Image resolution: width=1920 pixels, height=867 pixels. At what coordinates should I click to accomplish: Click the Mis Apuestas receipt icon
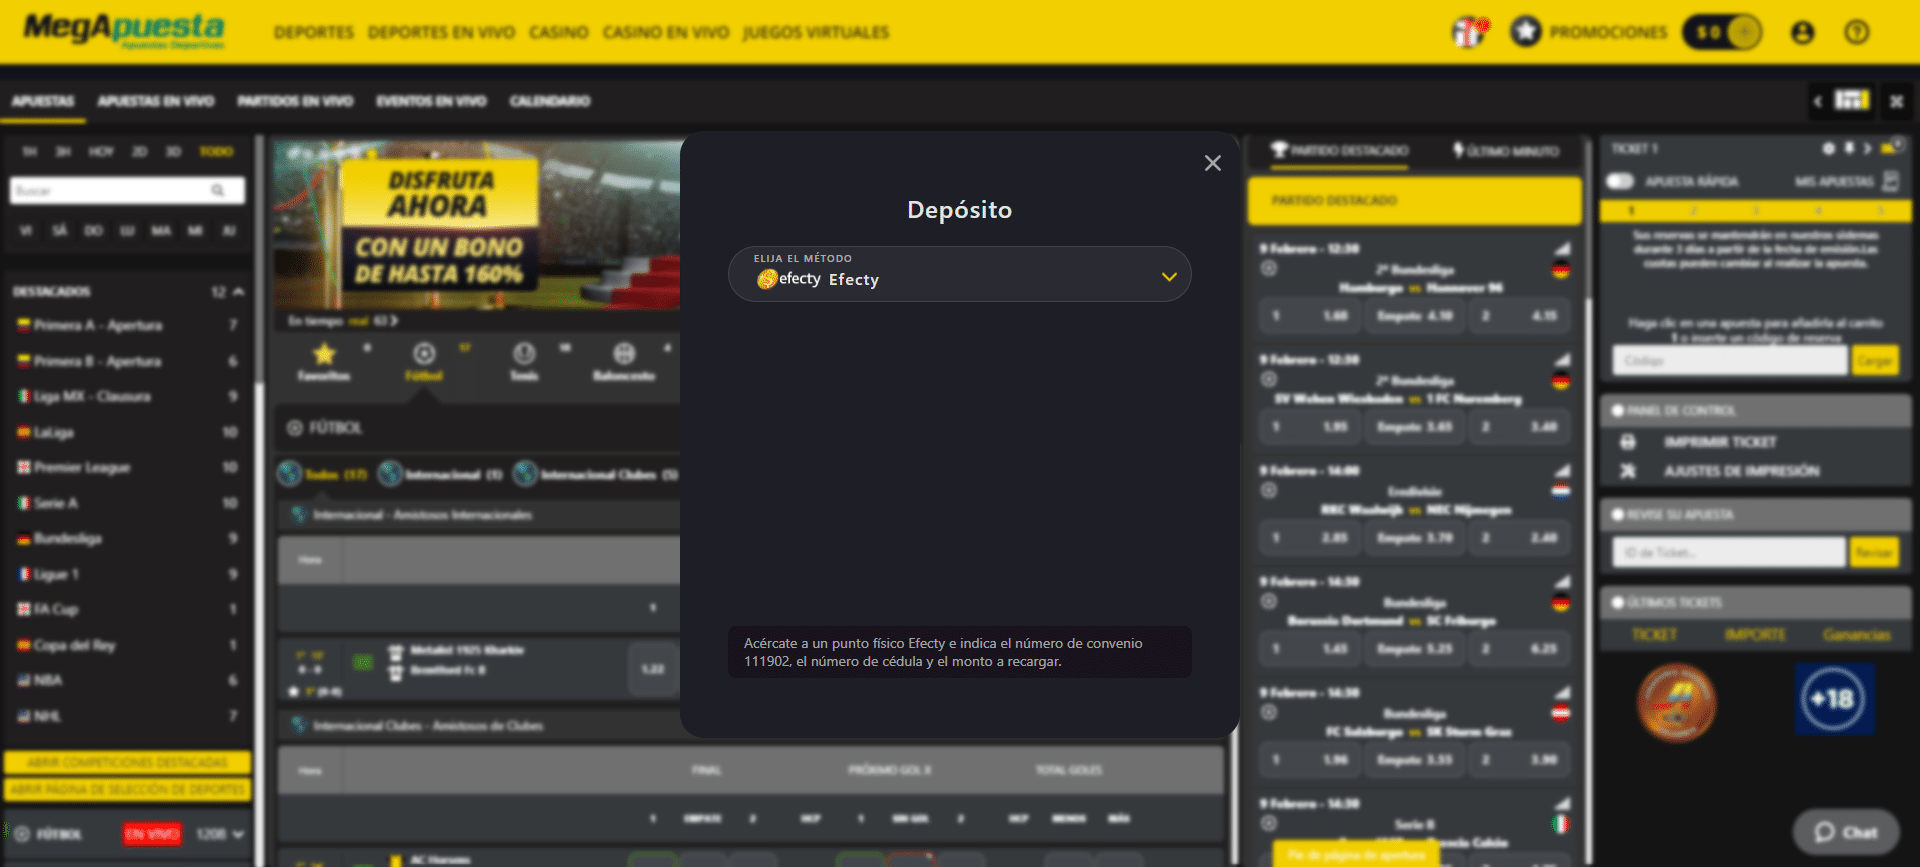(1891, 181)
